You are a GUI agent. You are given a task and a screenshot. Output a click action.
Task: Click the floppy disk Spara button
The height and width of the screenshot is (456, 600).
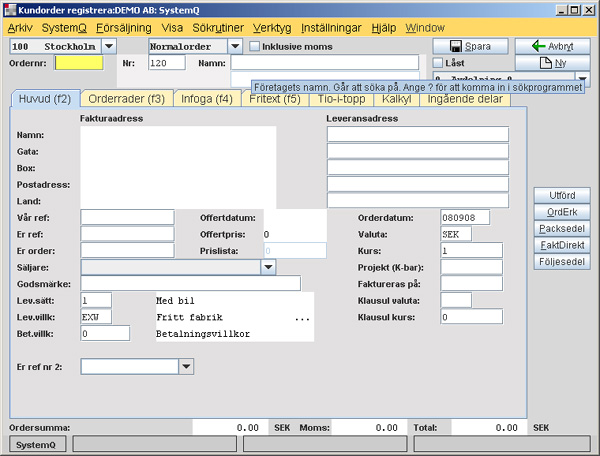pos(470,46)
